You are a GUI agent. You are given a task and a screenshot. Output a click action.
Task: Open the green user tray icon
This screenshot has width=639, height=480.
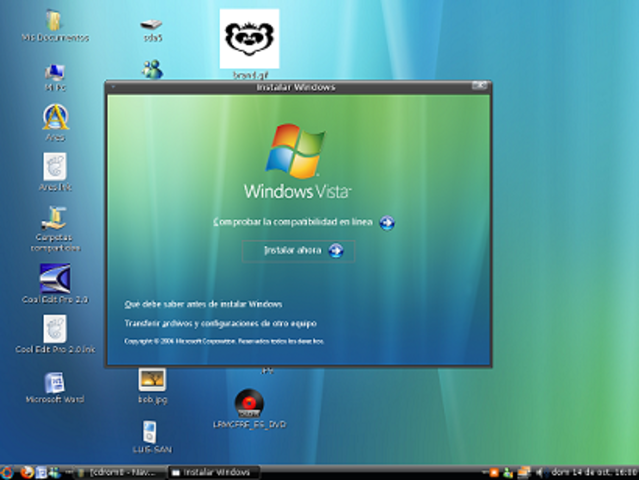[508, 473]
